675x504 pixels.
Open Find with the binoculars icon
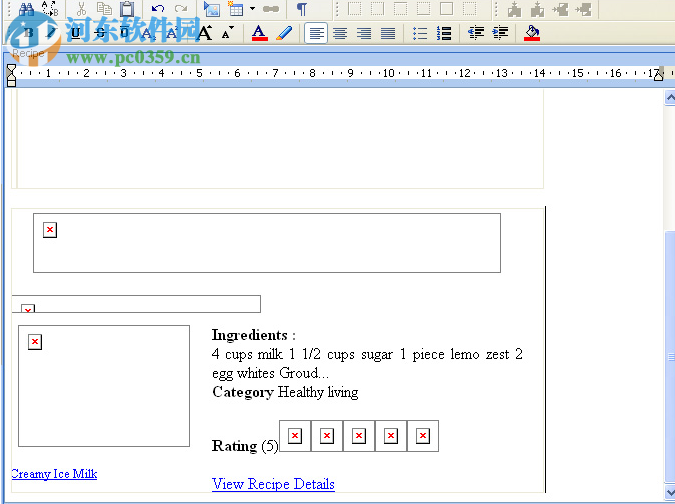pos(27,9)
